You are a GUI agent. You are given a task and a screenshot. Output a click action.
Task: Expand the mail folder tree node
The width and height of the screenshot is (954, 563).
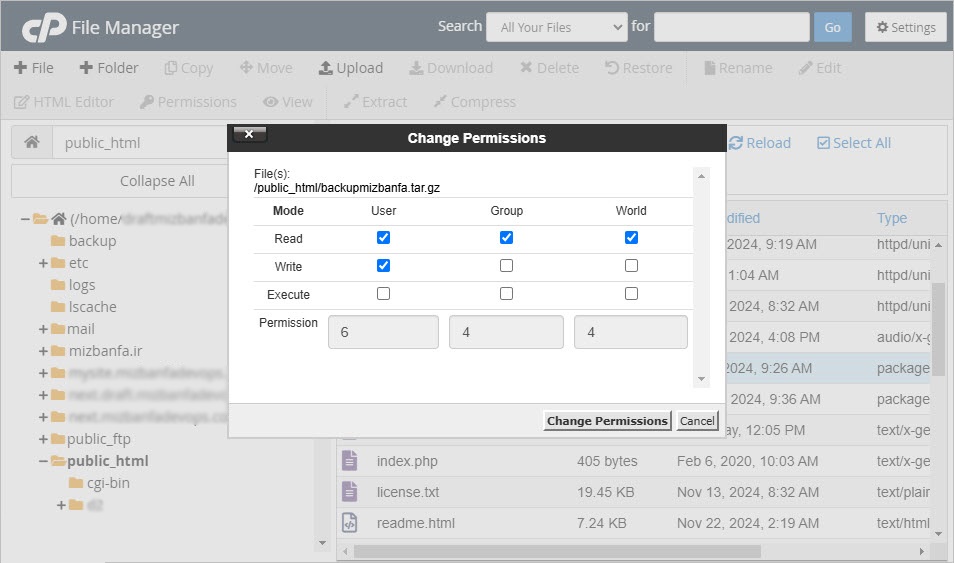click(44, 329)
